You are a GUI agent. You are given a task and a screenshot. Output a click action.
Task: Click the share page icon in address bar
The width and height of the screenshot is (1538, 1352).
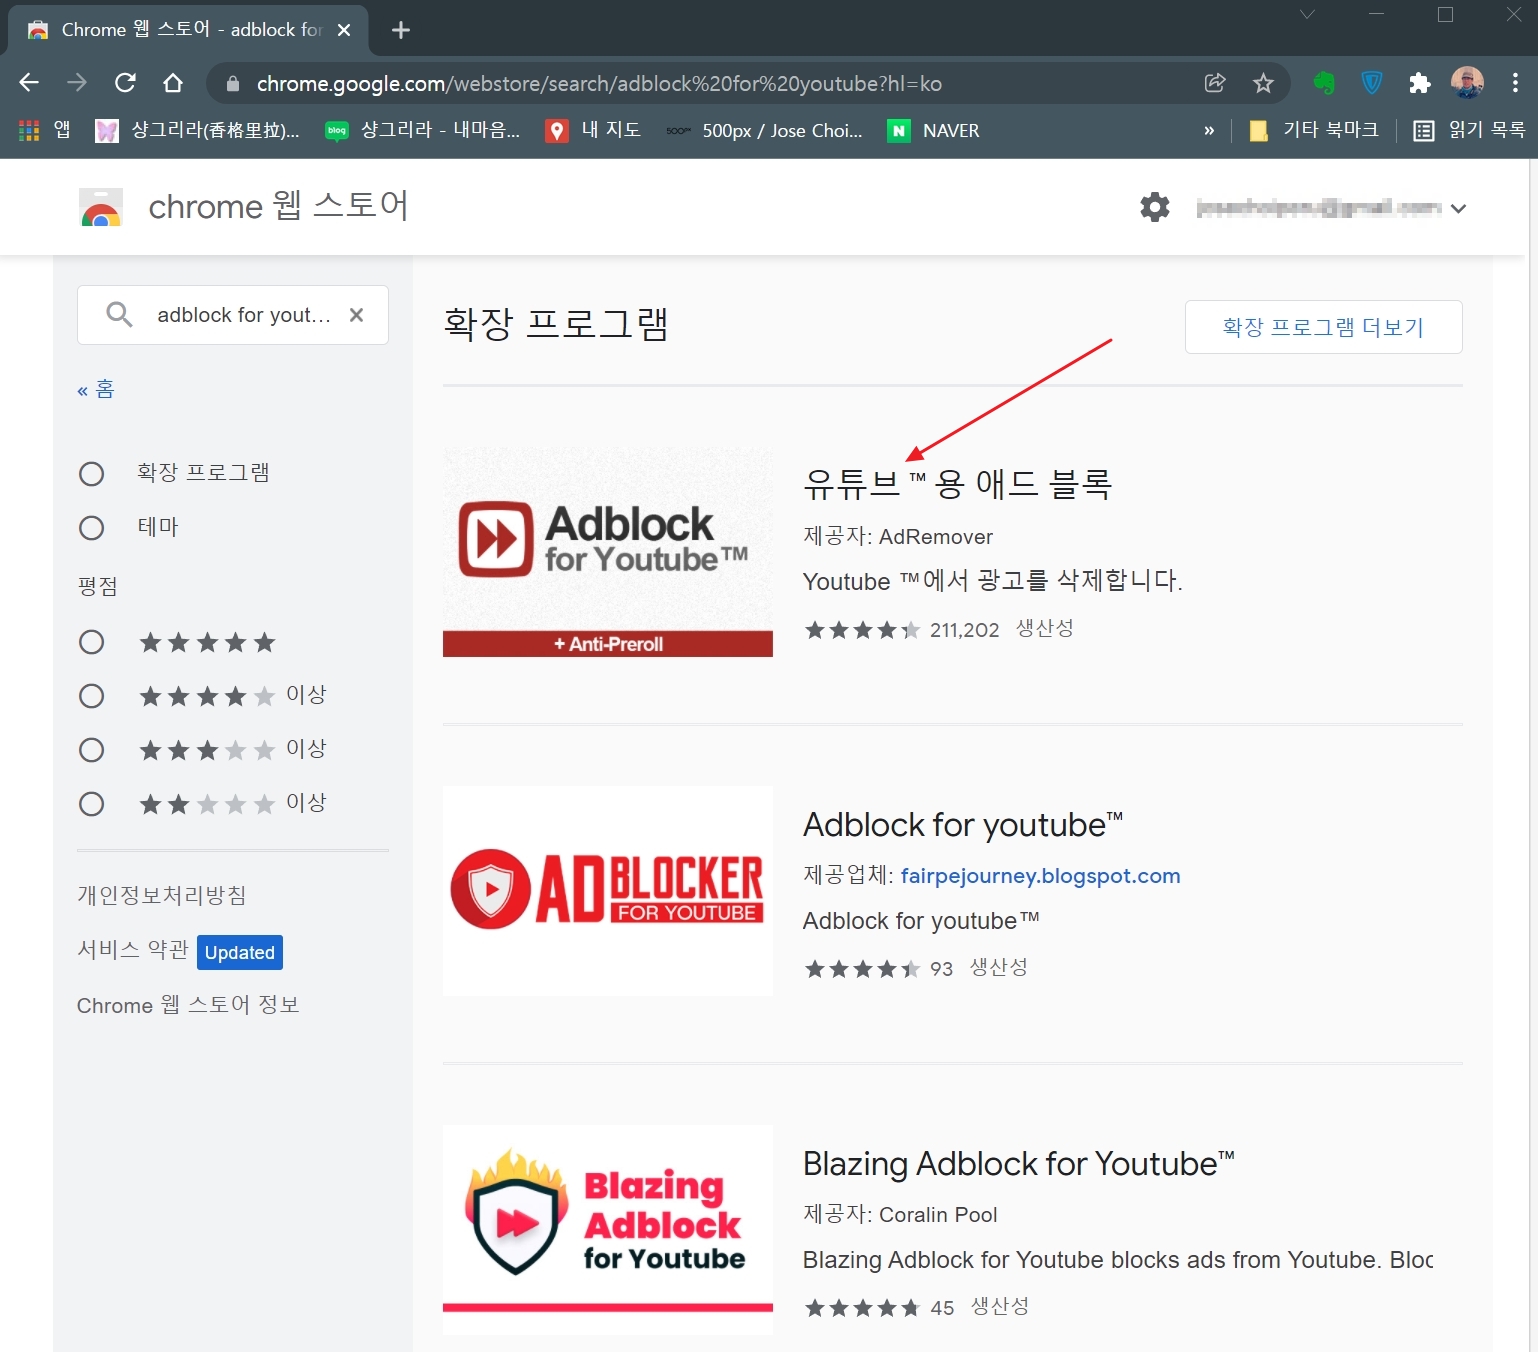coord(1215,83)
